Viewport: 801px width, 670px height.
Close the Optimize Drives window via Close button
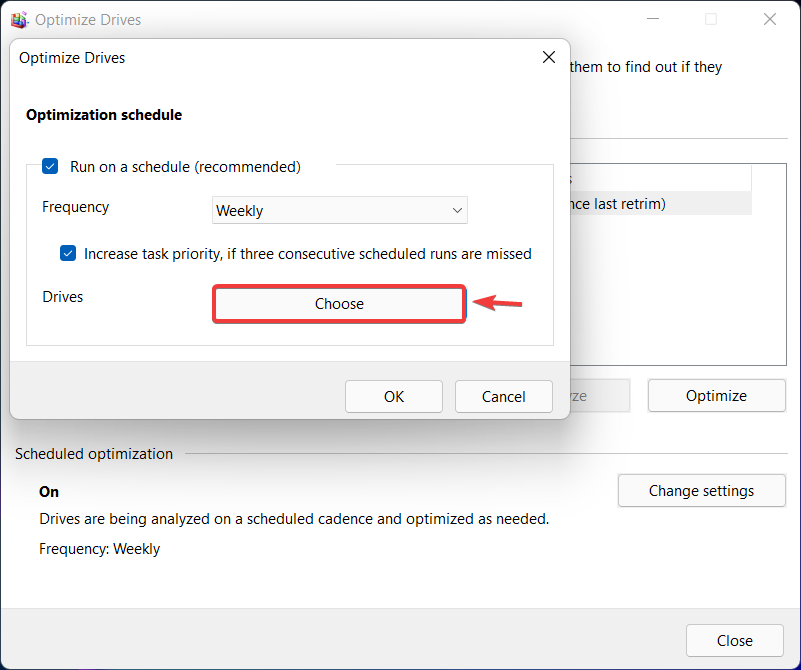[x=734, y=640]
